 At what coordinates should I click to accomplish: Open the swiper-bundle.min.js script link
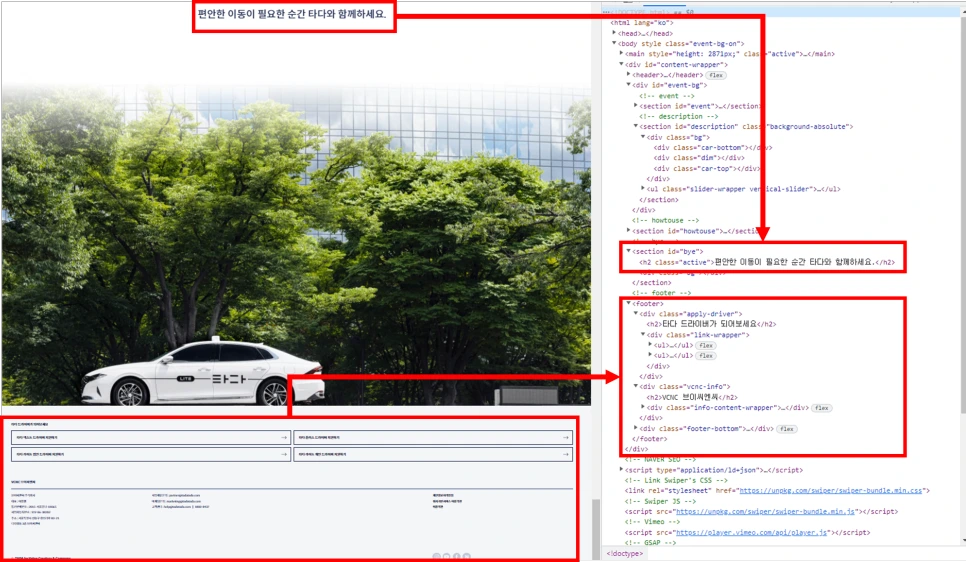coord(765,511)
